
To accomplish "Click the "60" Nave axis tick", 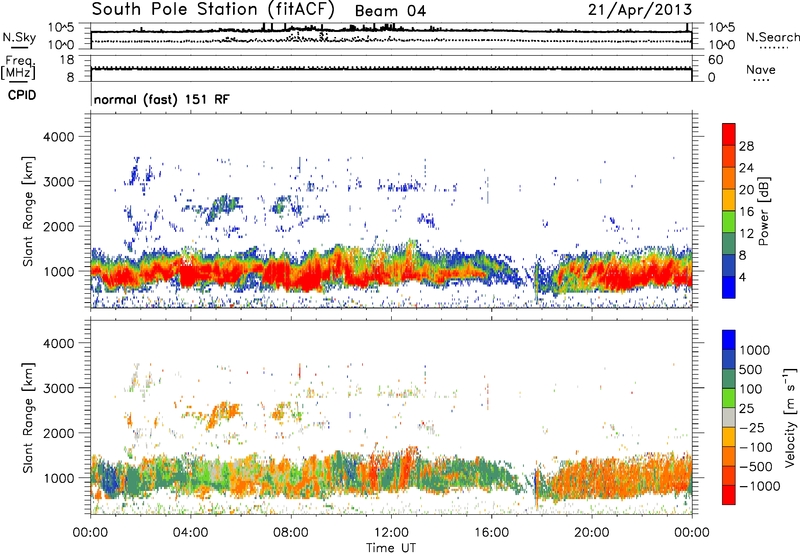I will [x=716, y=60].
